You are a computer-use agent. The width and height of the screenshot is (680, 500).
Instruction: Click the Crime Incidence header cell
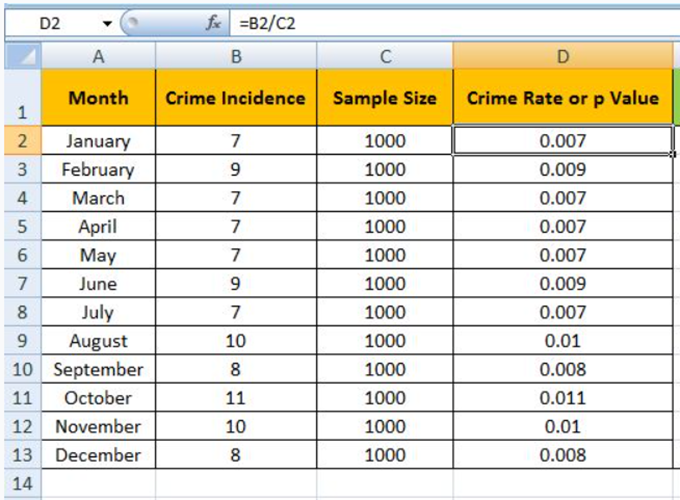tap(235, 98)
